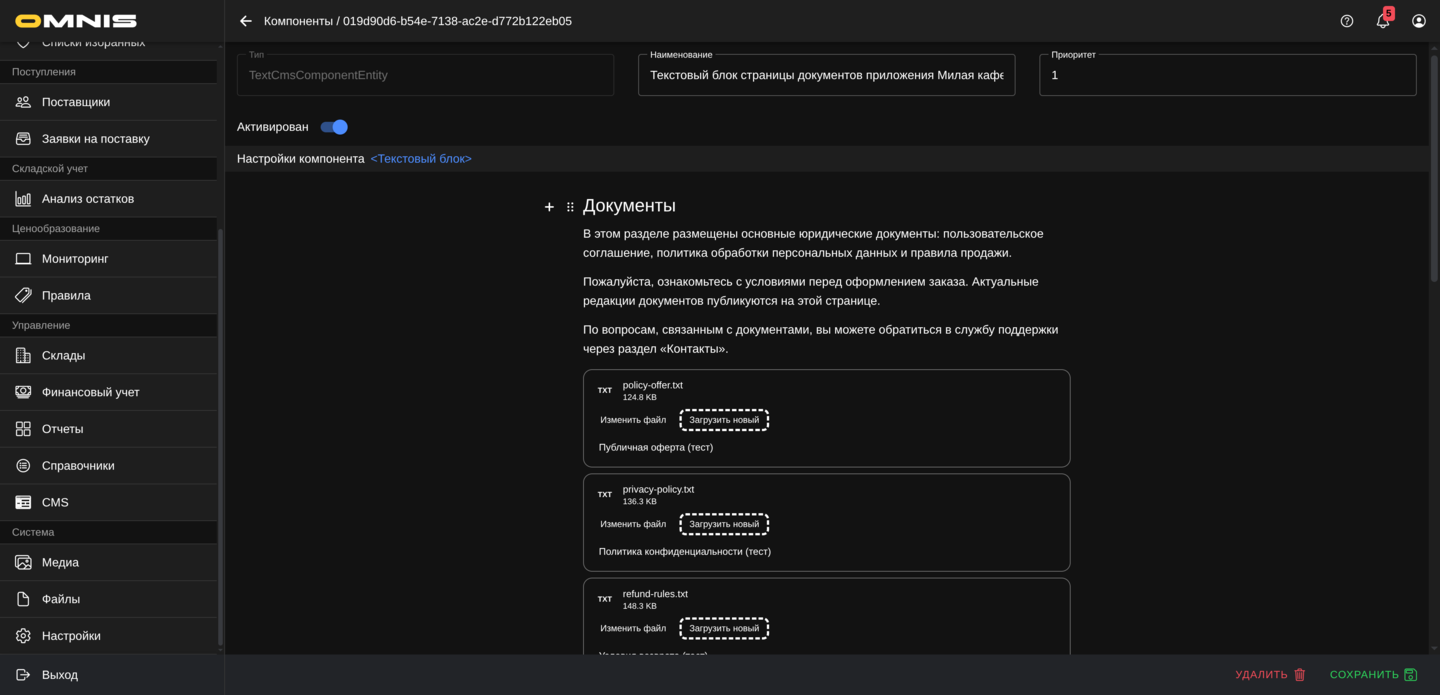The width and height of the screenshot is (1440, 695).
Task: Click the Текстовый блок link
Action: click(x=421, y=159)
